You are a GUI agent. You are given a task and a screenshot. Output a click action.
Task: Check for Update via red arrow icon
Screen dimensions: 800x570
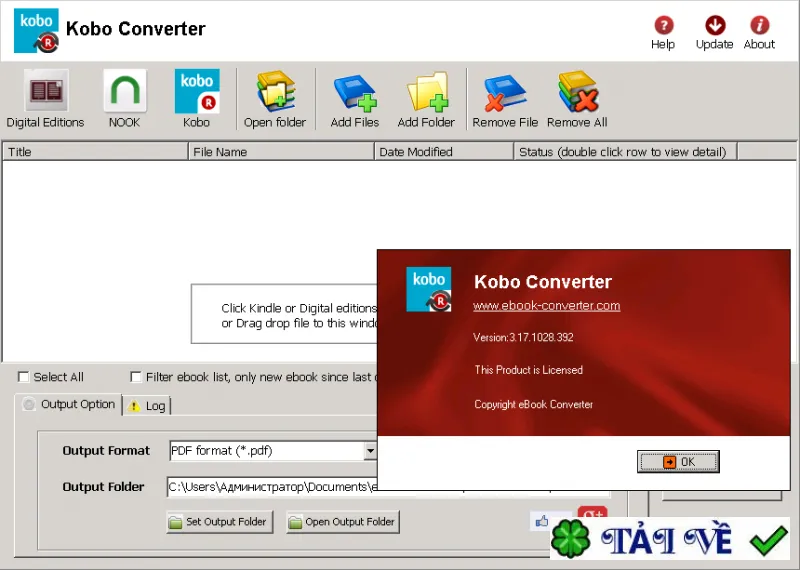tap(714, 33)
